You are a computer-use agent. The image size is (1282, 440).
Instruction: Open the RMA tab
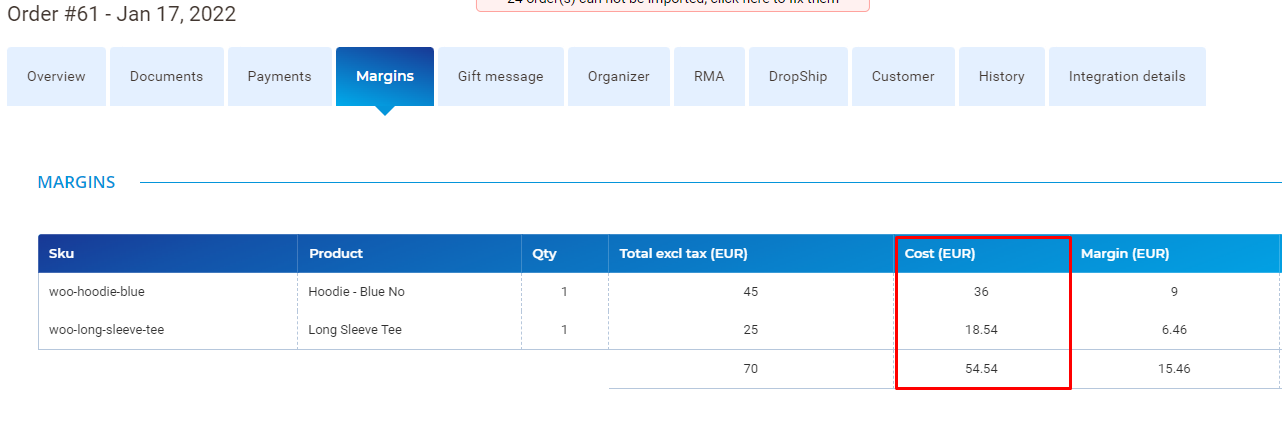pyautogui.click(x=708, y=76)
